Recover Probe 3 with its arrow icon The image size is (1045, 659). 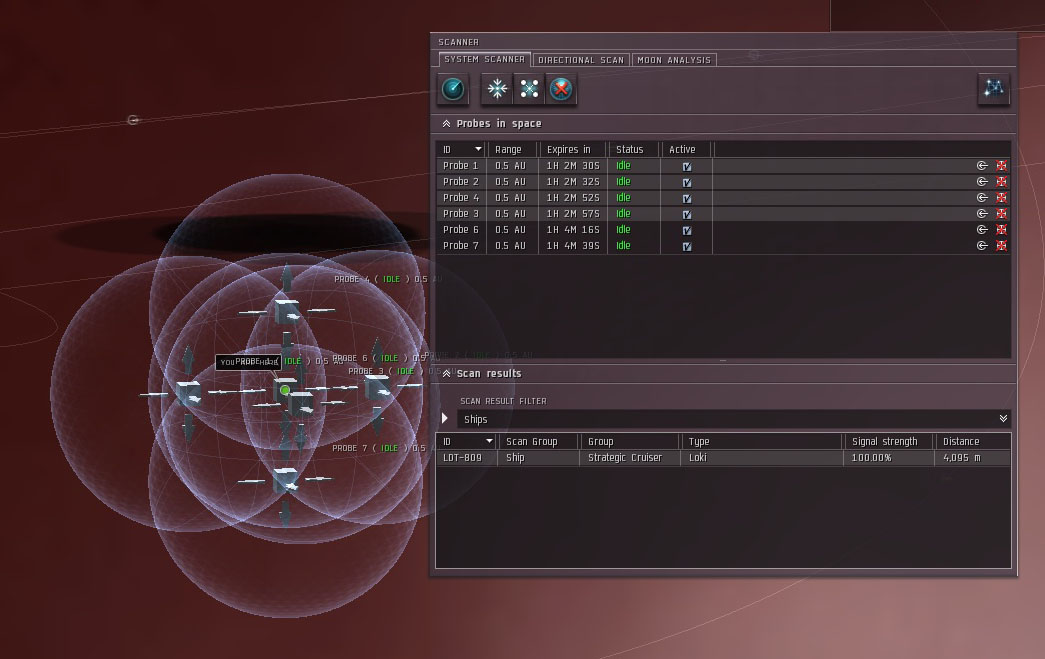tap(982, 214)
